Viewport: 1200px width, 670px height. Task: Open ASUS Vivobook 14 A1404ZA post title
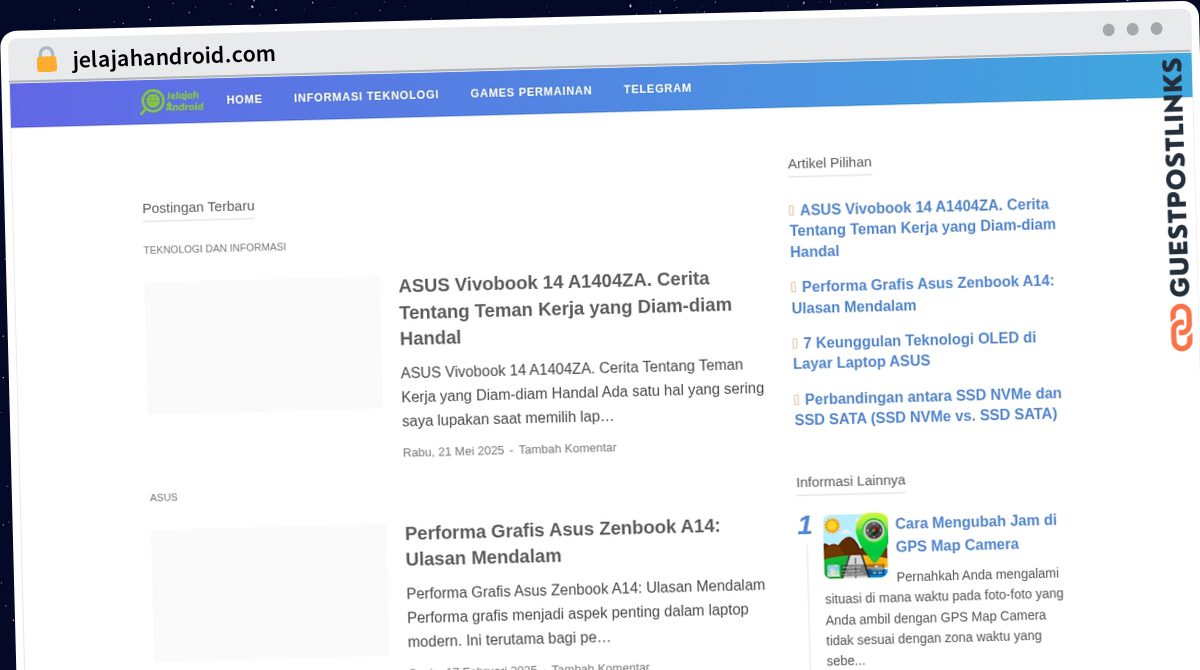(x=566, y=308)
